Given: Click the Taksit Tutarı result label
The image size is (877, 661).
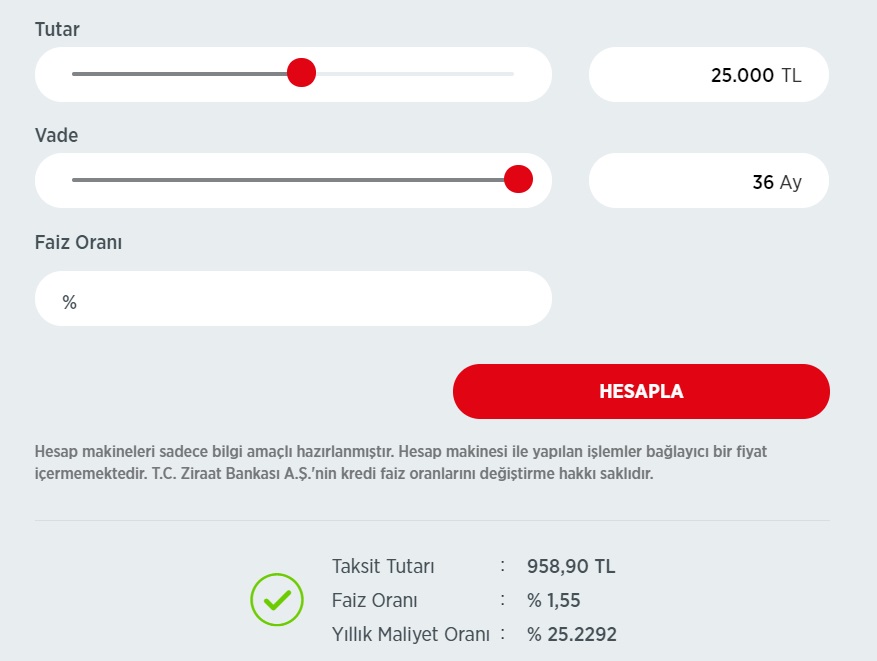Looking at the screenshot, I should (x=383, y=567).
